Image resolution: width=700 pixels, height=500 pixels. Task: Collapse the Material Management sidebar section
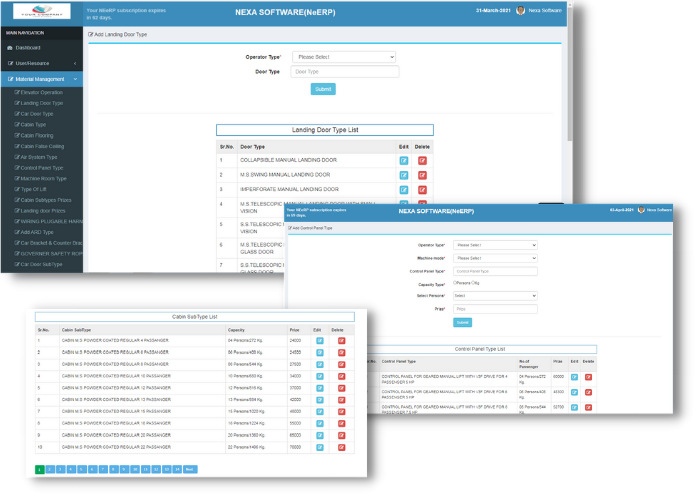tap(40, 78)
